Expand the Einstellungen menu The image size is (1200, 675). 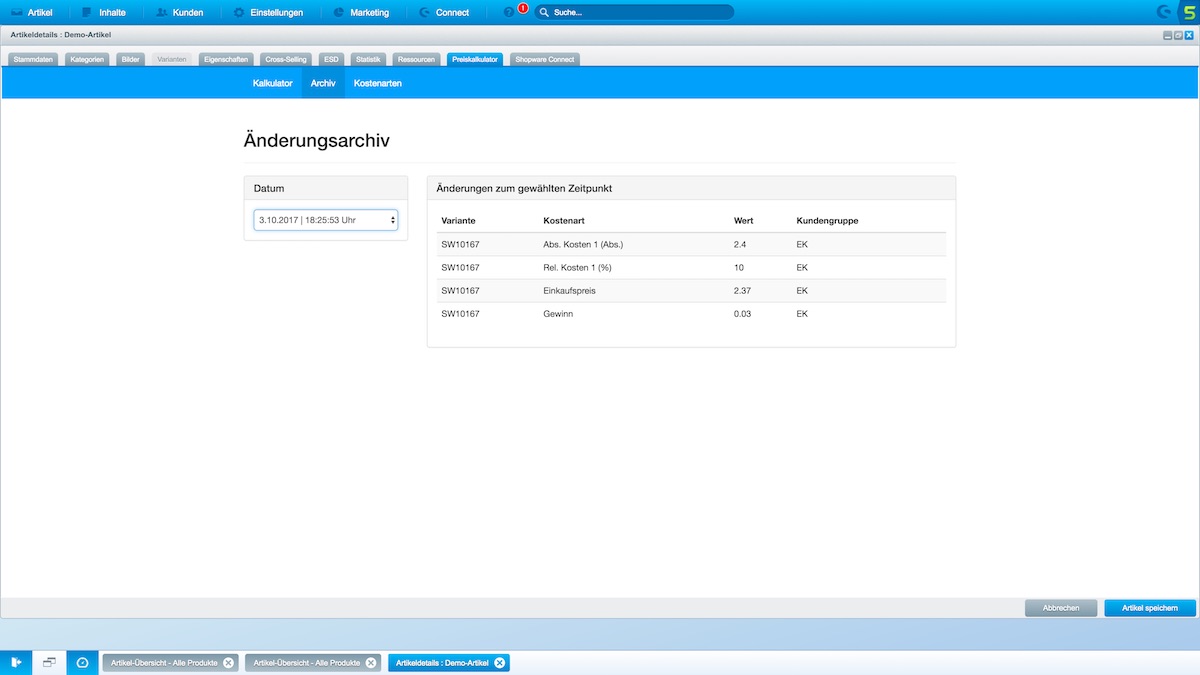[x=268, y=13]
